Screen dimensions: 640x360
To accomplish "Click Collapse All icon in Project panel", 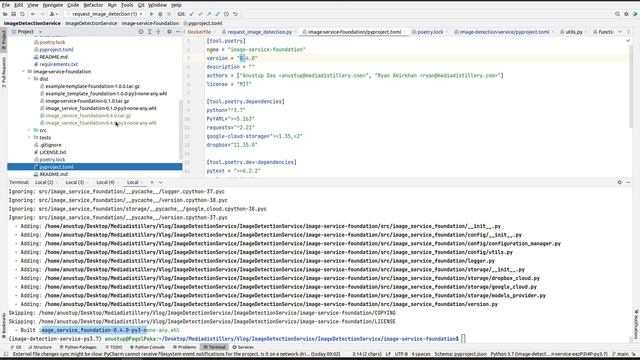I will [x=158, y=31].
